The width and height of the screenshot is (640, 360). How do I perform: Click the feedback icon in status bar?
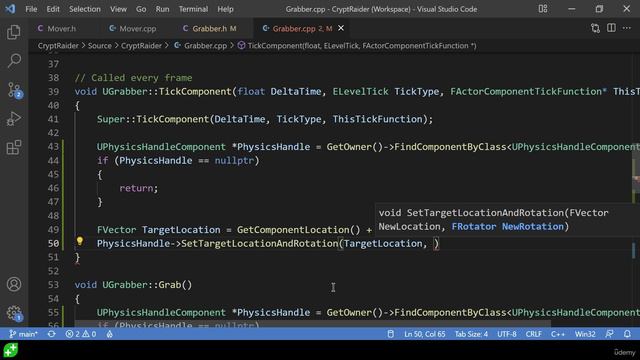[x=609, y=334]
